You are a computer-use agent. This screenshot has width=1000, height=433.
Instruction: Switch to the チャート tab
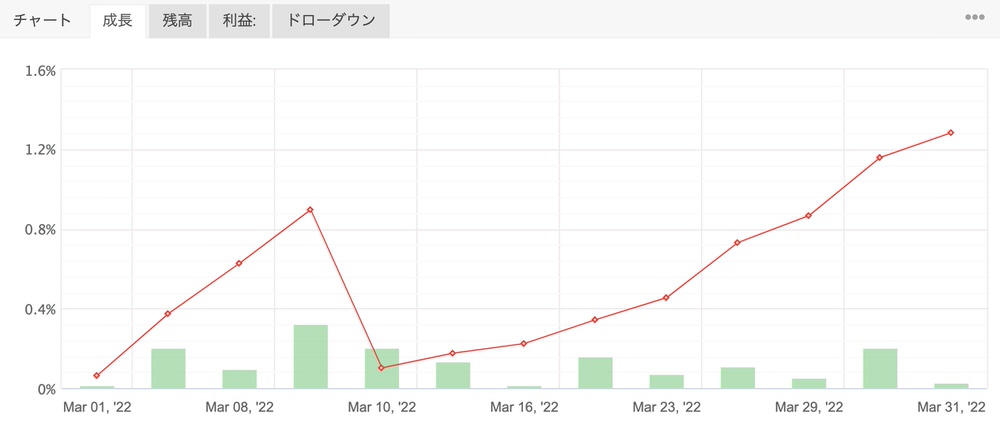[43, 20]
